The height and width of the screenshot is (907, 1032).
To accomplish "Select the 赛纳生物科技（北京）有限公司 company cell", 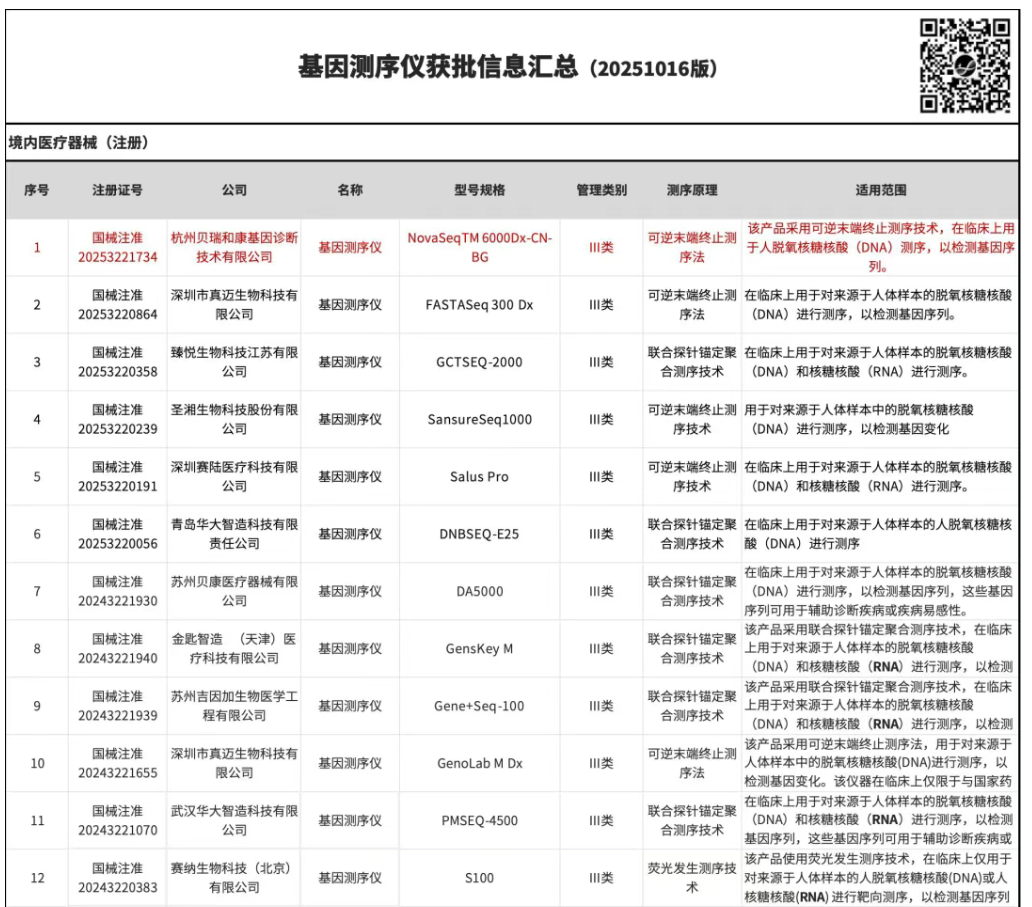I will click(234, 878).
